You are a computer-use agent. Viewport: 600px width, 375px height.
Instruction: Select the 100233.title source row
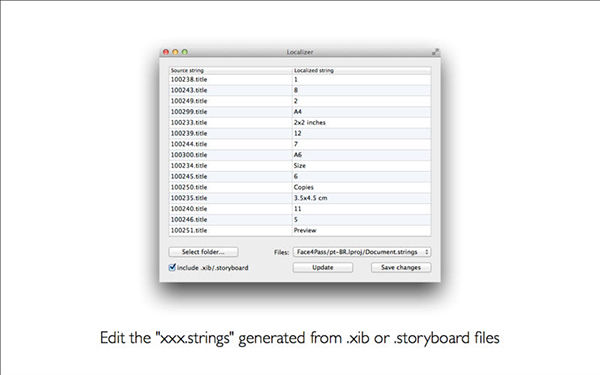pyautogui.click(x=230, y=122)
